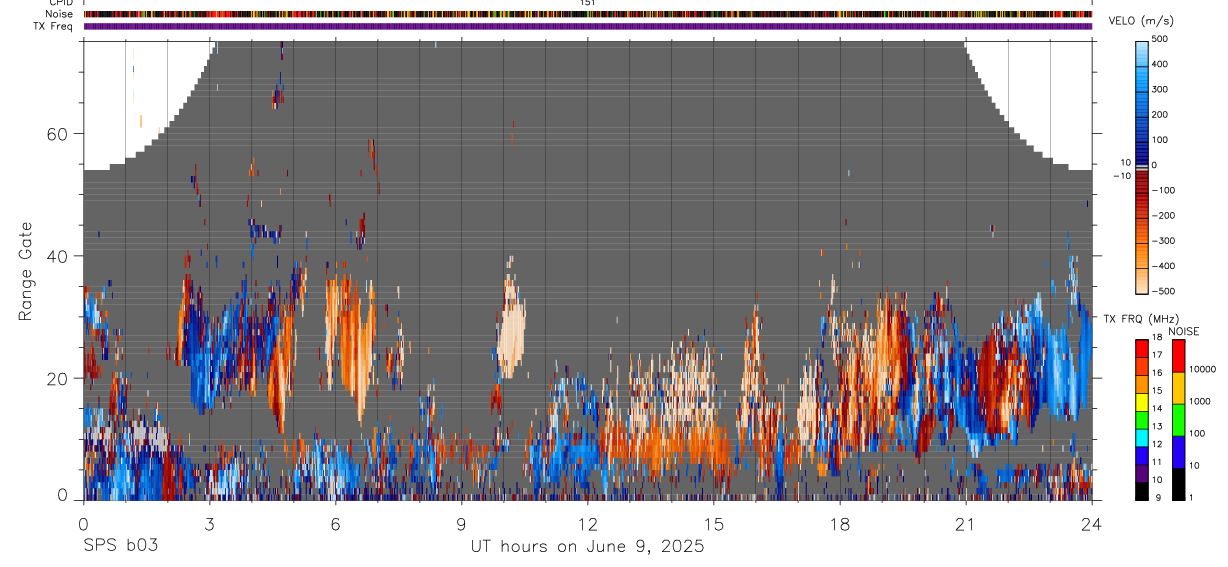Click the "UT hours on June 9, 2025" axis title
Screen dimensions: 1228x567
point(588,546)
